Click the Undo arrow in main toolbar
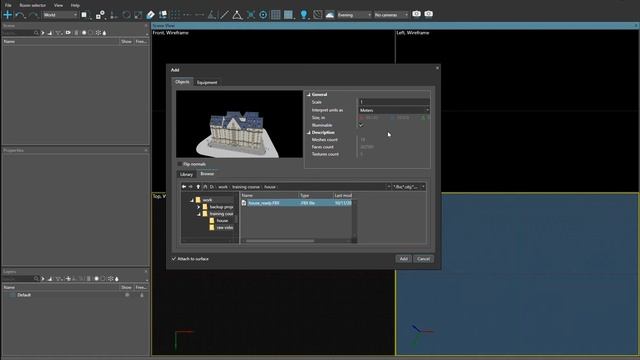640x360 pixels. pos(20,15)
